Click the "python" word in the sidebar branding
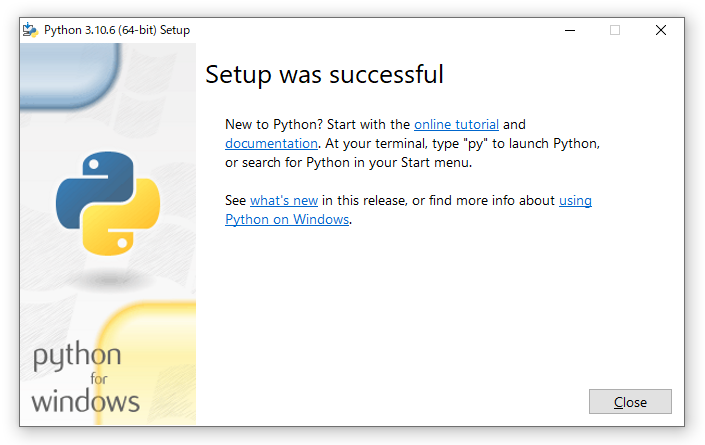 click(77, 358)
